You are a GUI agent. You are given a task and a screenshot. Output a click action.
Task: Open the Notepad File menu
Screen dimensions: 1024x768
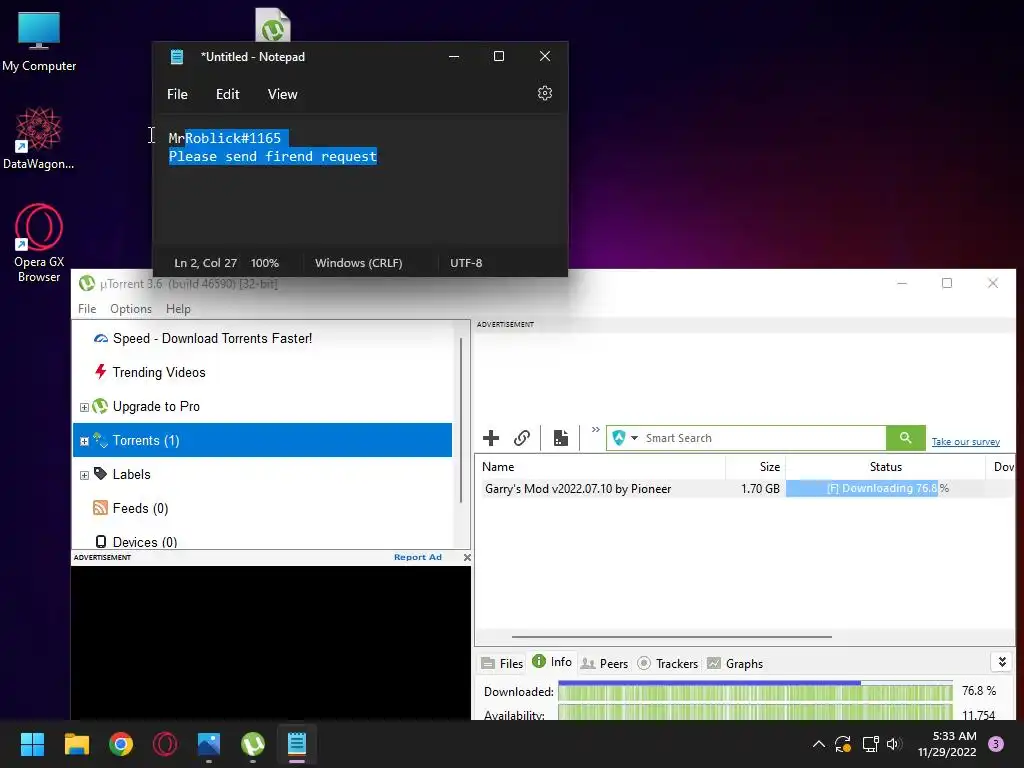click(x=177, y=94)
